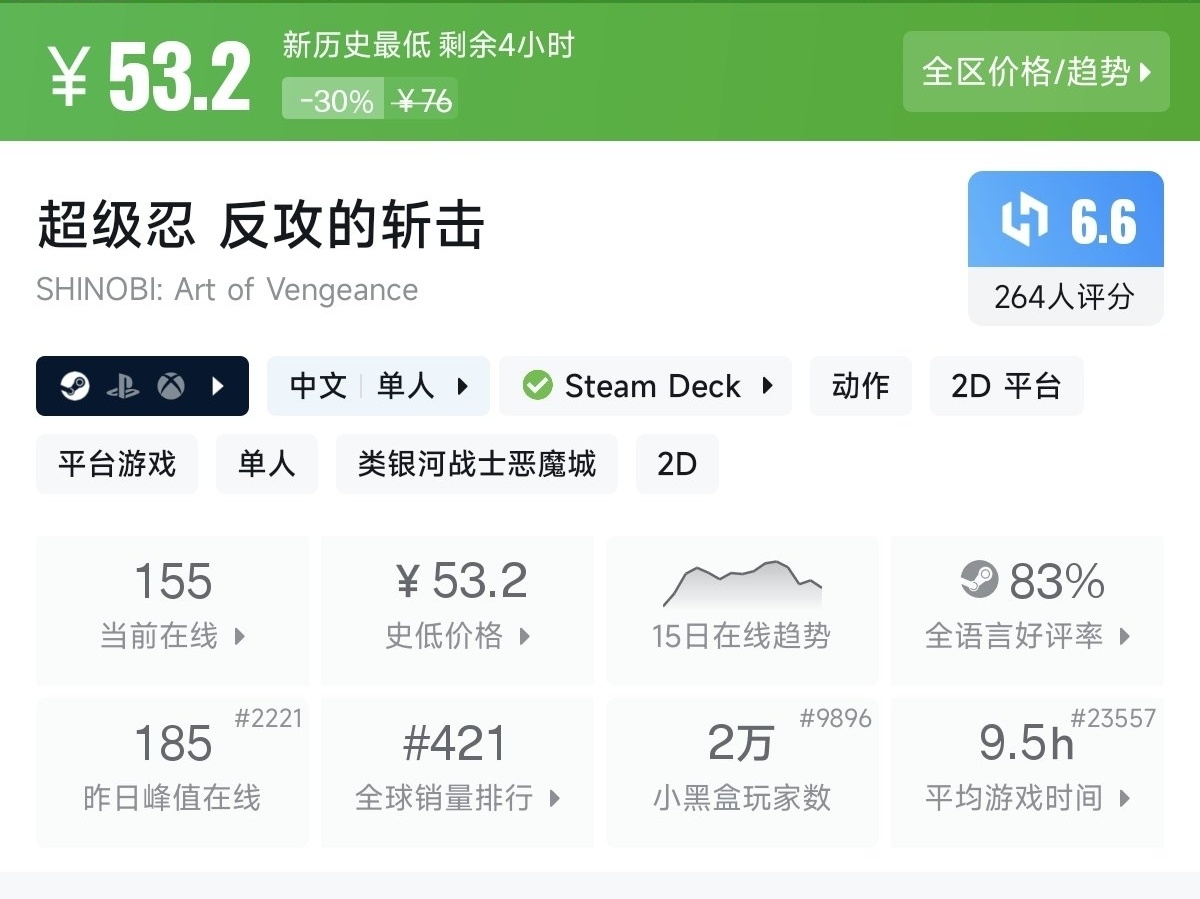Open the 2D 平台 tag
The image size is (1200, 899).
(x=1005, y=386)
